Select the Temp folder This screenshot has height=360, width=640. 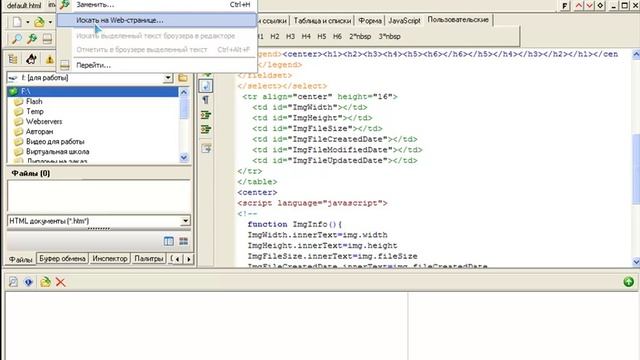[x=35, y=111]
